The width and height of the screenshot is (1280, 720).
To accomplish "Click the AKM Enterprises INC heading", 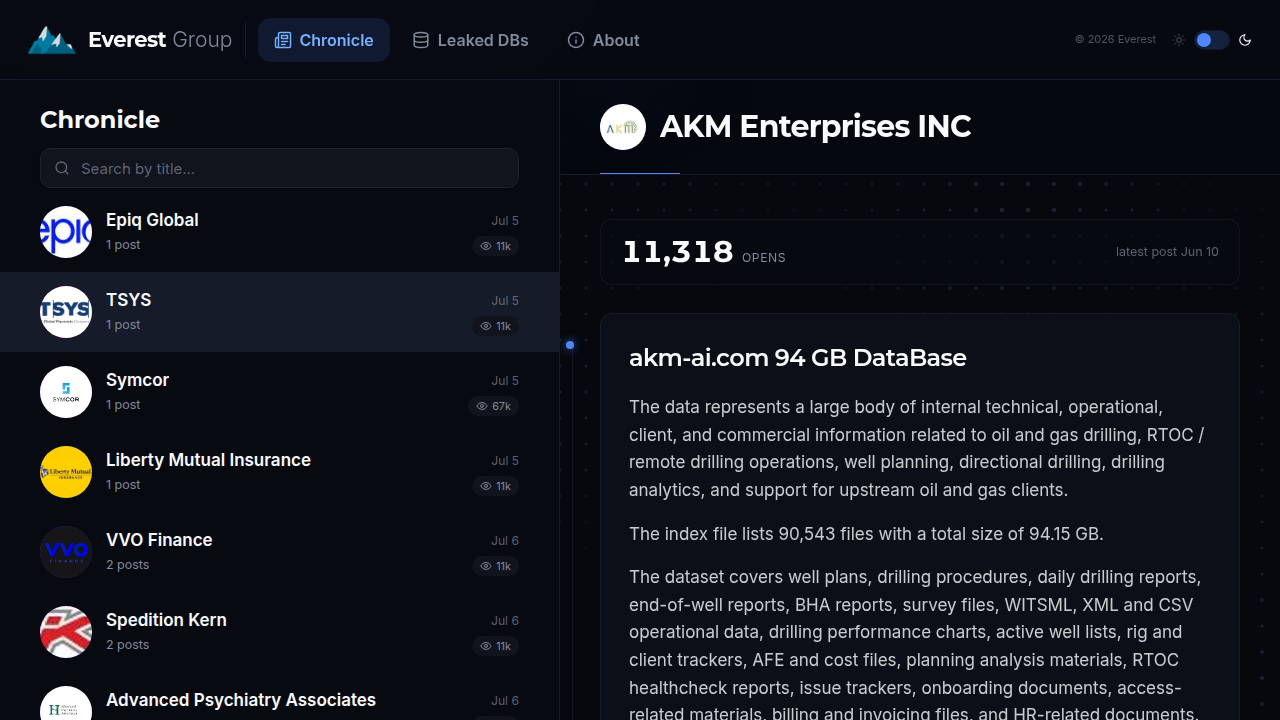I will tap(815, 127).
